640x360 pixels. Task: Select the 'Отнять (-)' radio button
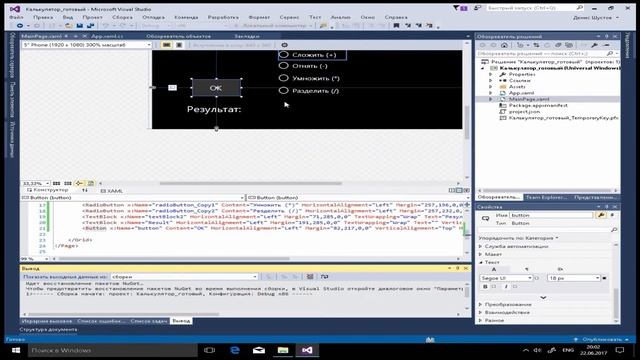point(283,66)
